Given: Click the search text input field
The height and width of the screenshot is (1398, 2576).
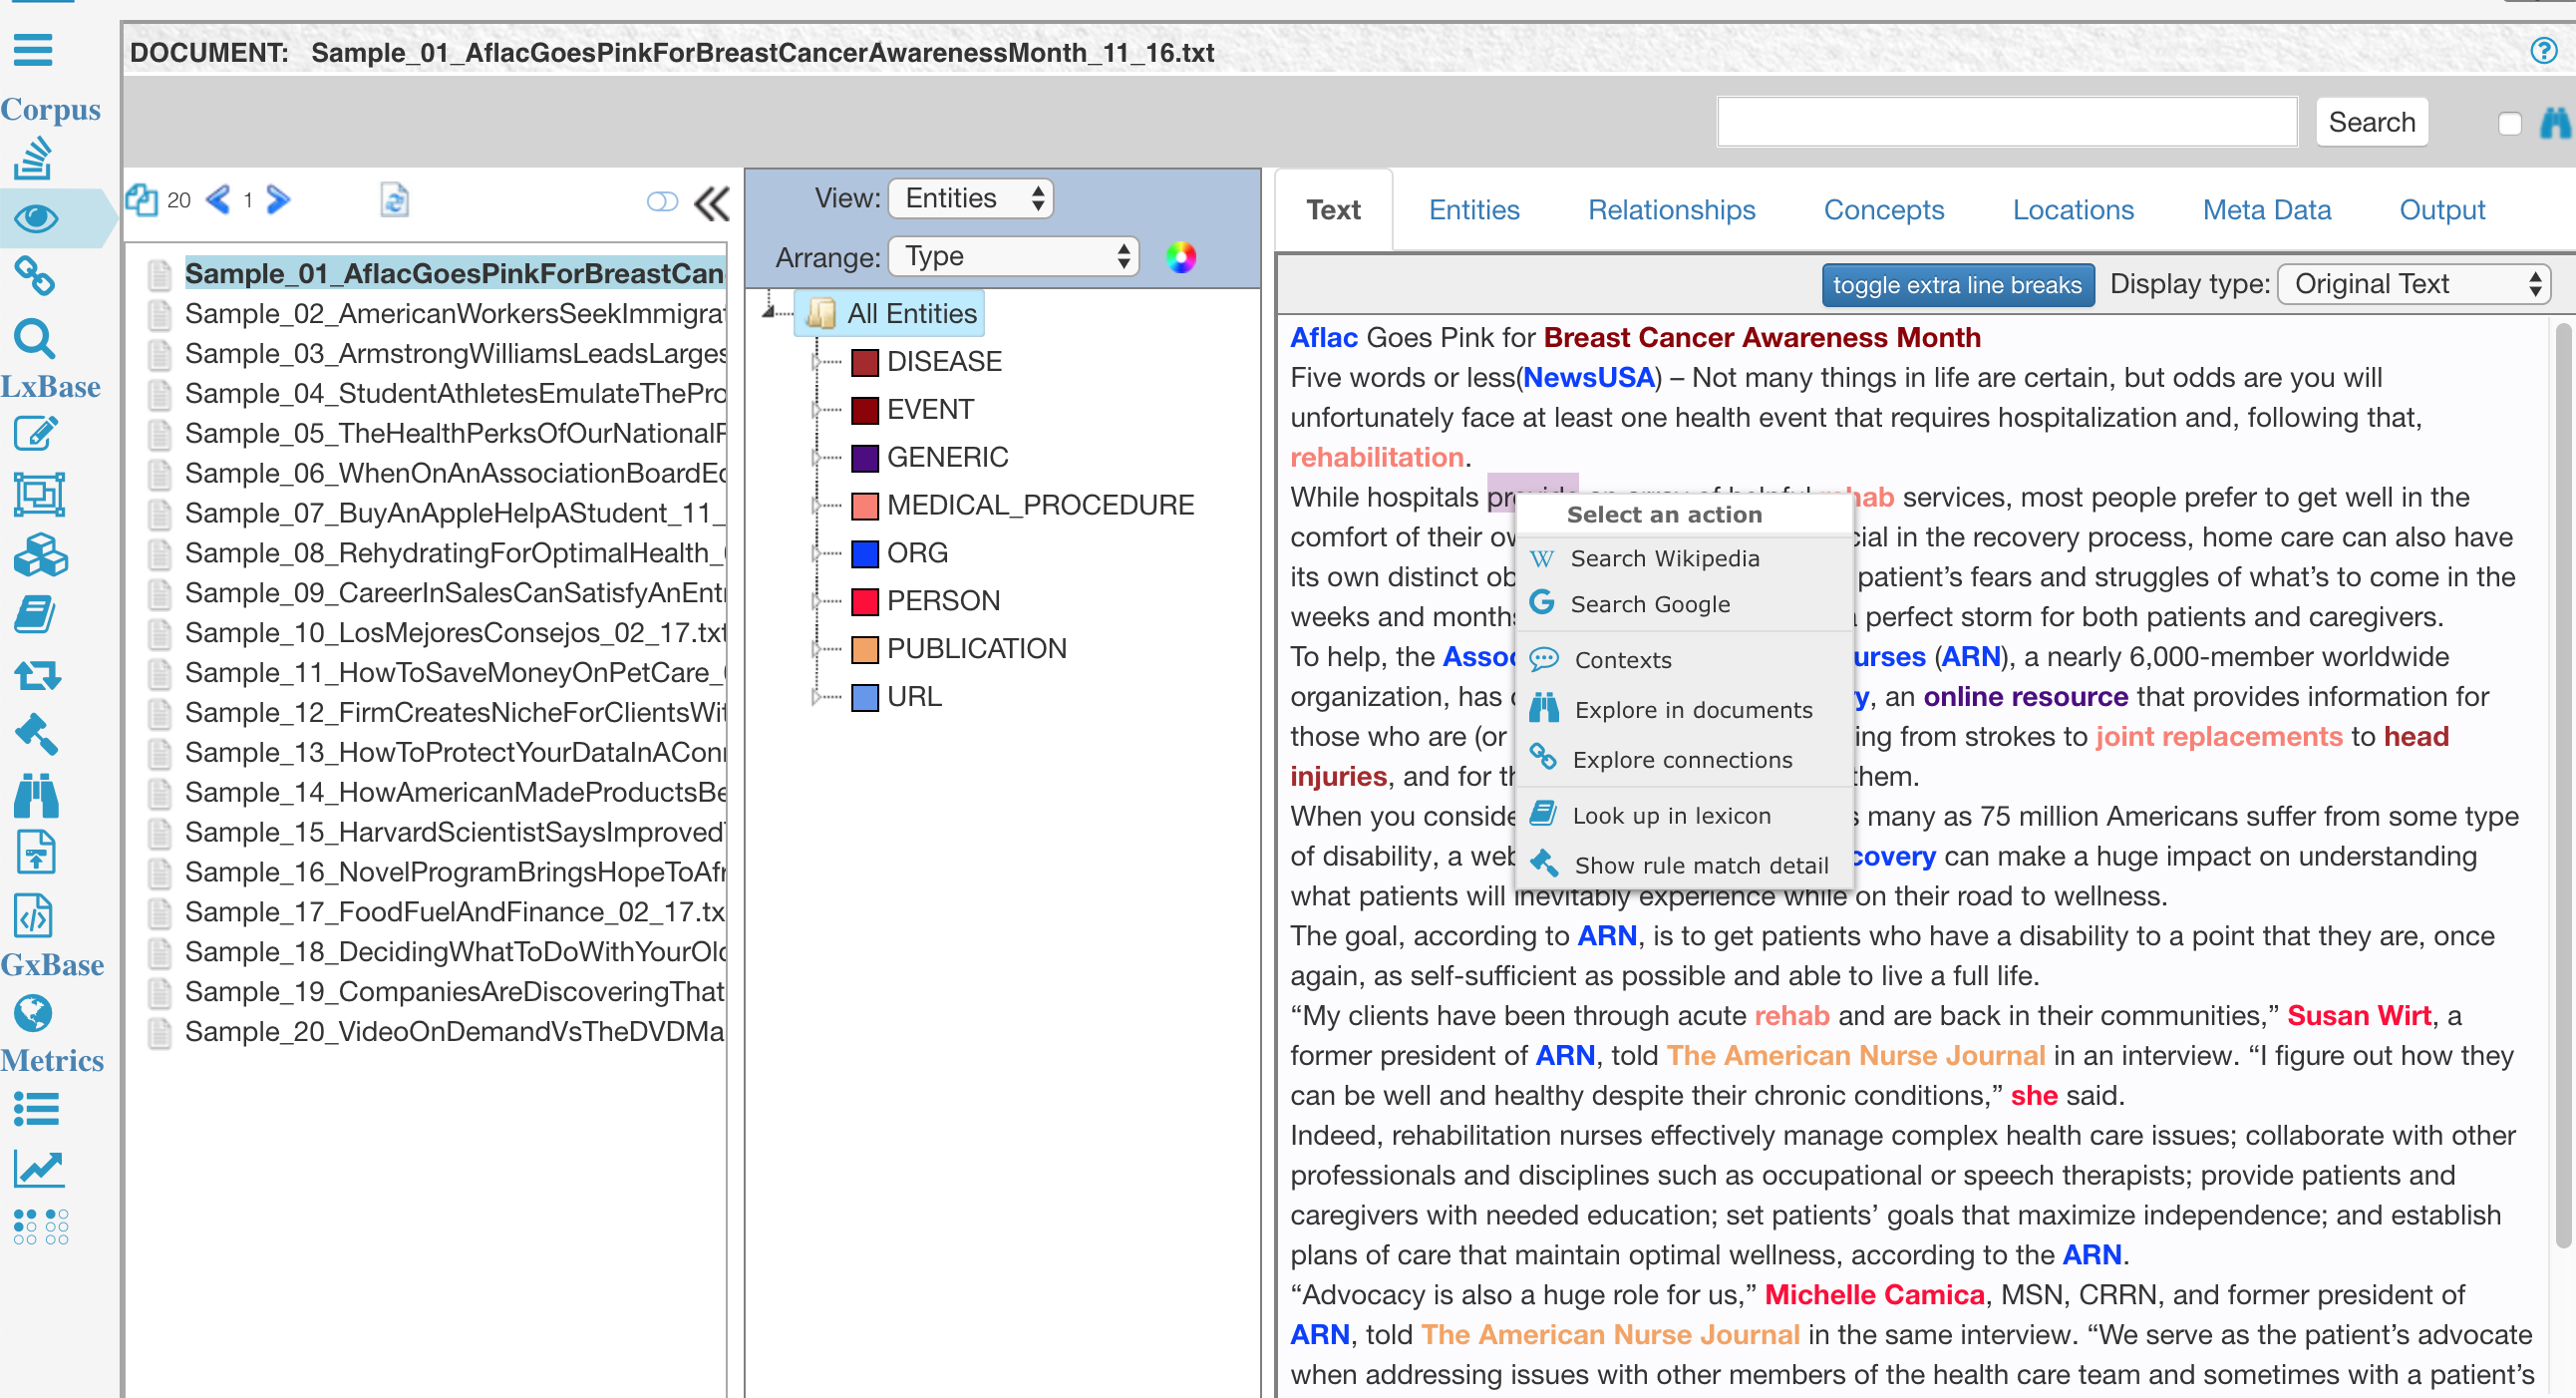Looking at the screenshot, I should click(x=2005, y=122).
